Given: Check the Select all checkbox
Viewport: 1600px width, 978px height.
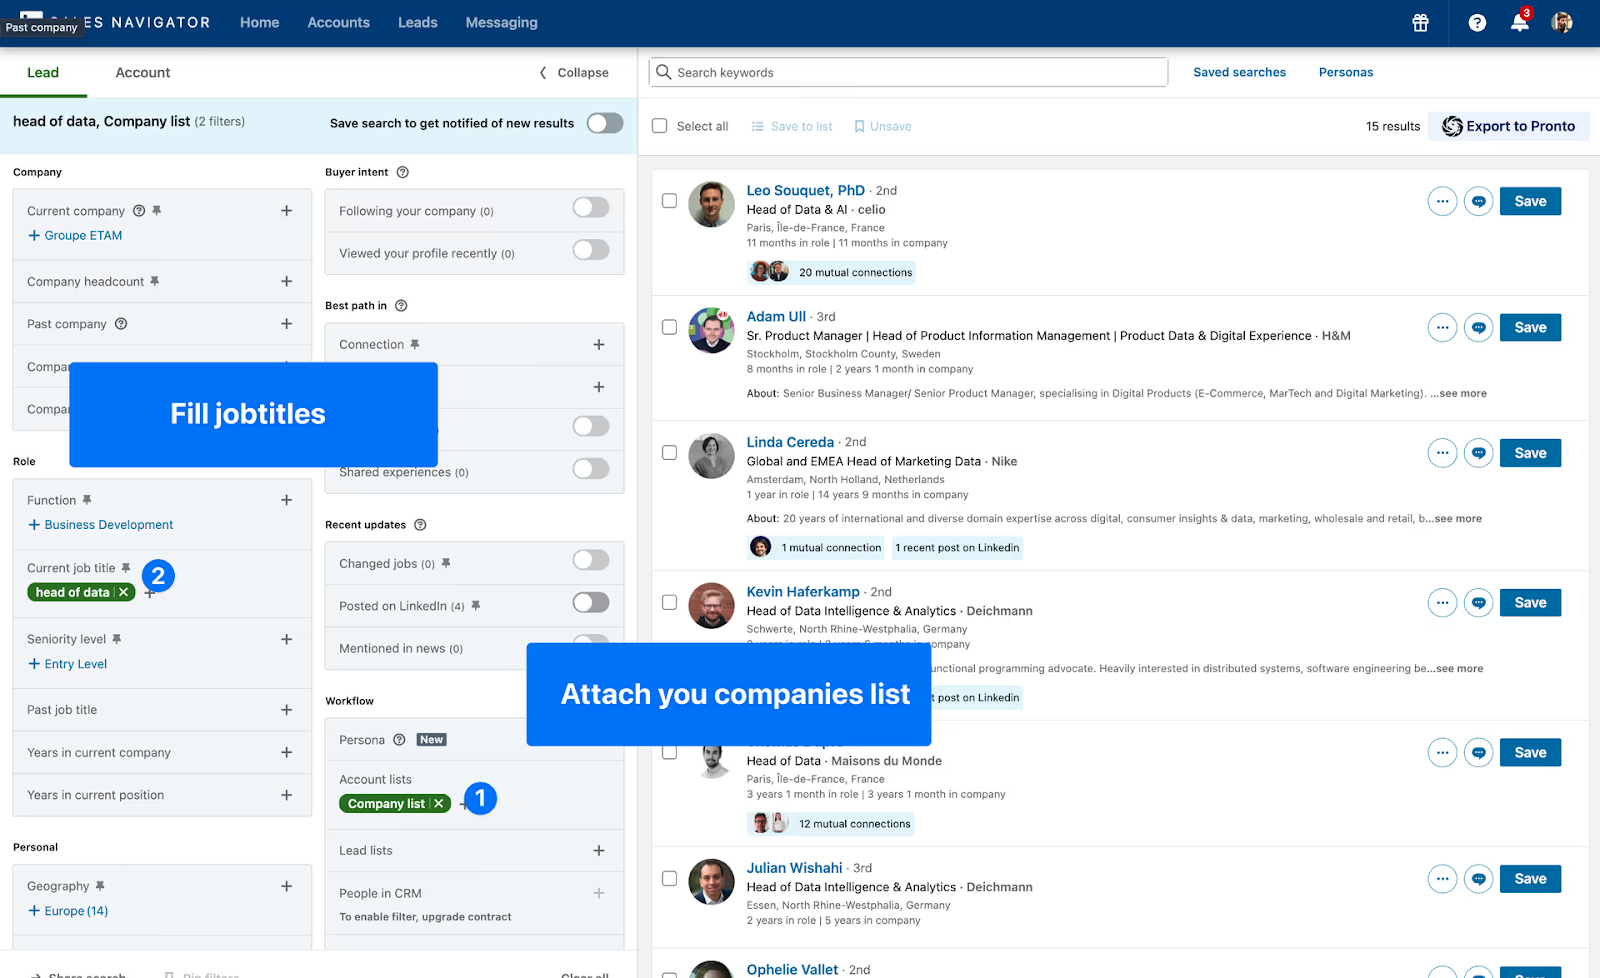Looking at the screenshot, I should 660,126.
